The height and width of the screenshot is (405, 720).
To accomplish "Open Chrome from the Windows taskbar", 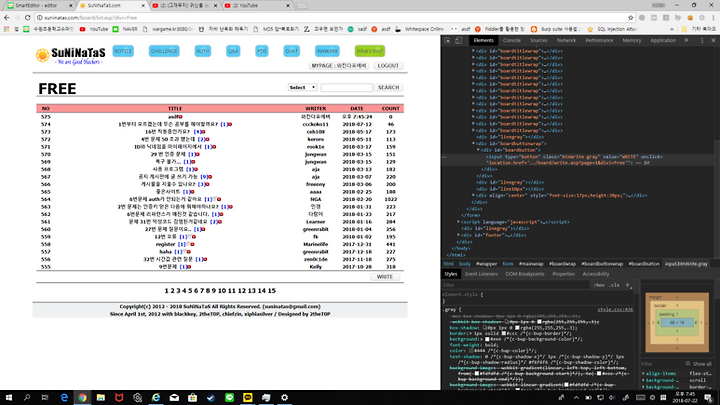I will [82, 398].
